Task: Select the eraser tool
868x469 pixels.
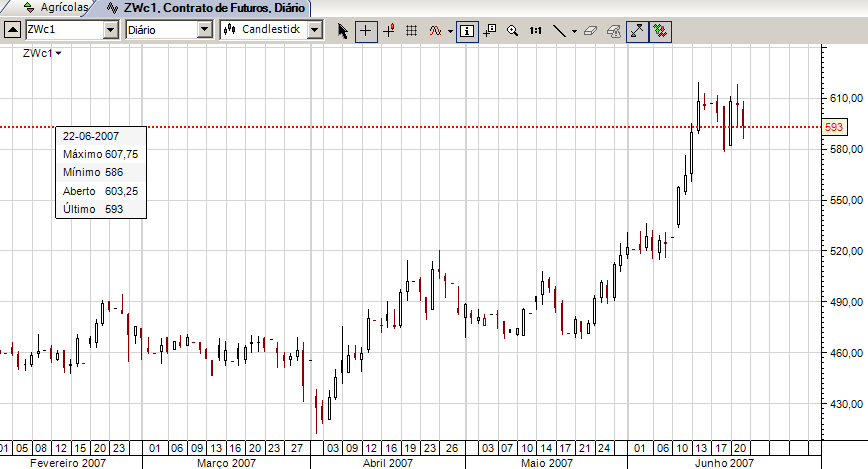Action: (591, 30)
